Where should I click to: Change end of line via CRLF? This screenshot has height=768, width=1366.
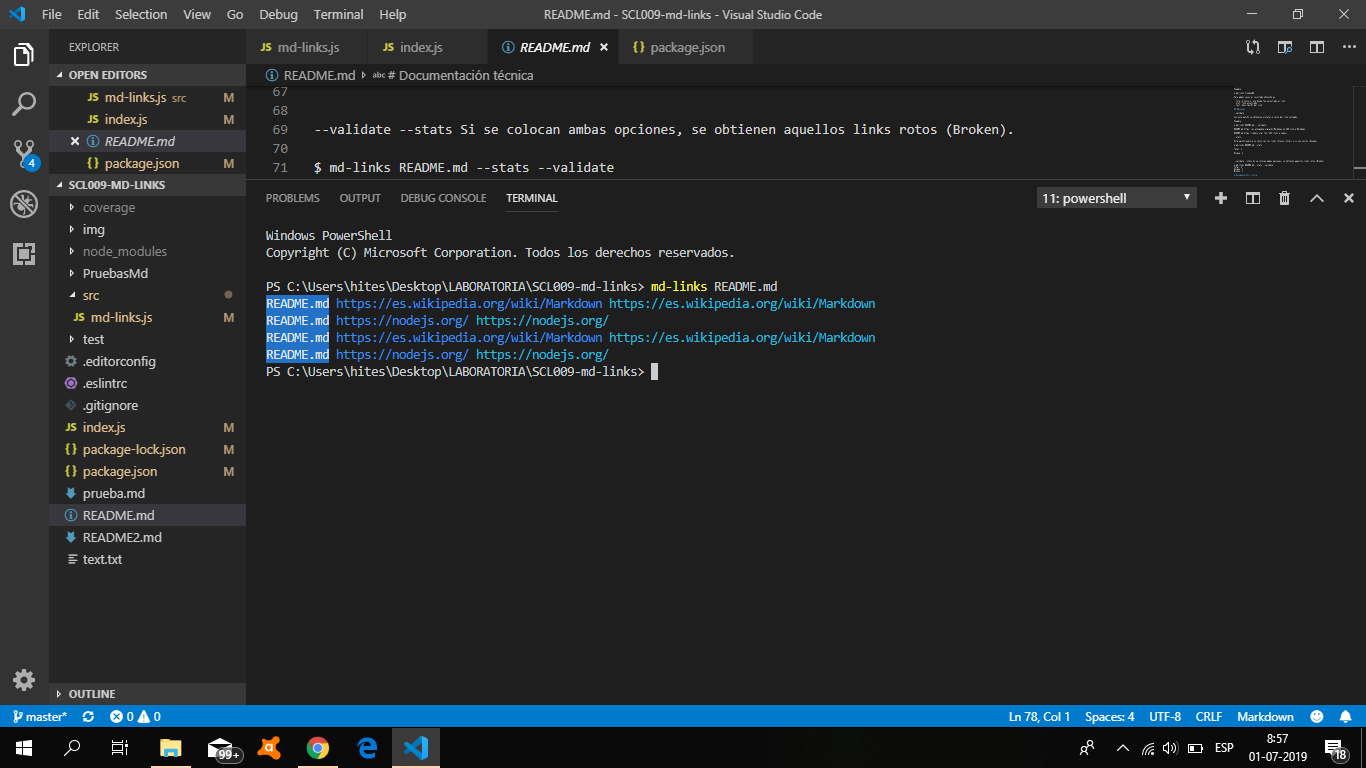coord(1208,717)
